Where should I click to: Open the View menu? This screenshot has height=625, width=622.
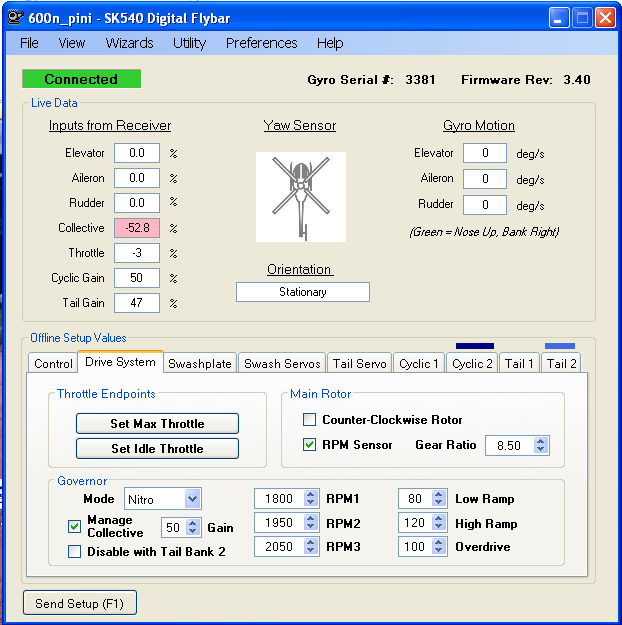[72, 43]
